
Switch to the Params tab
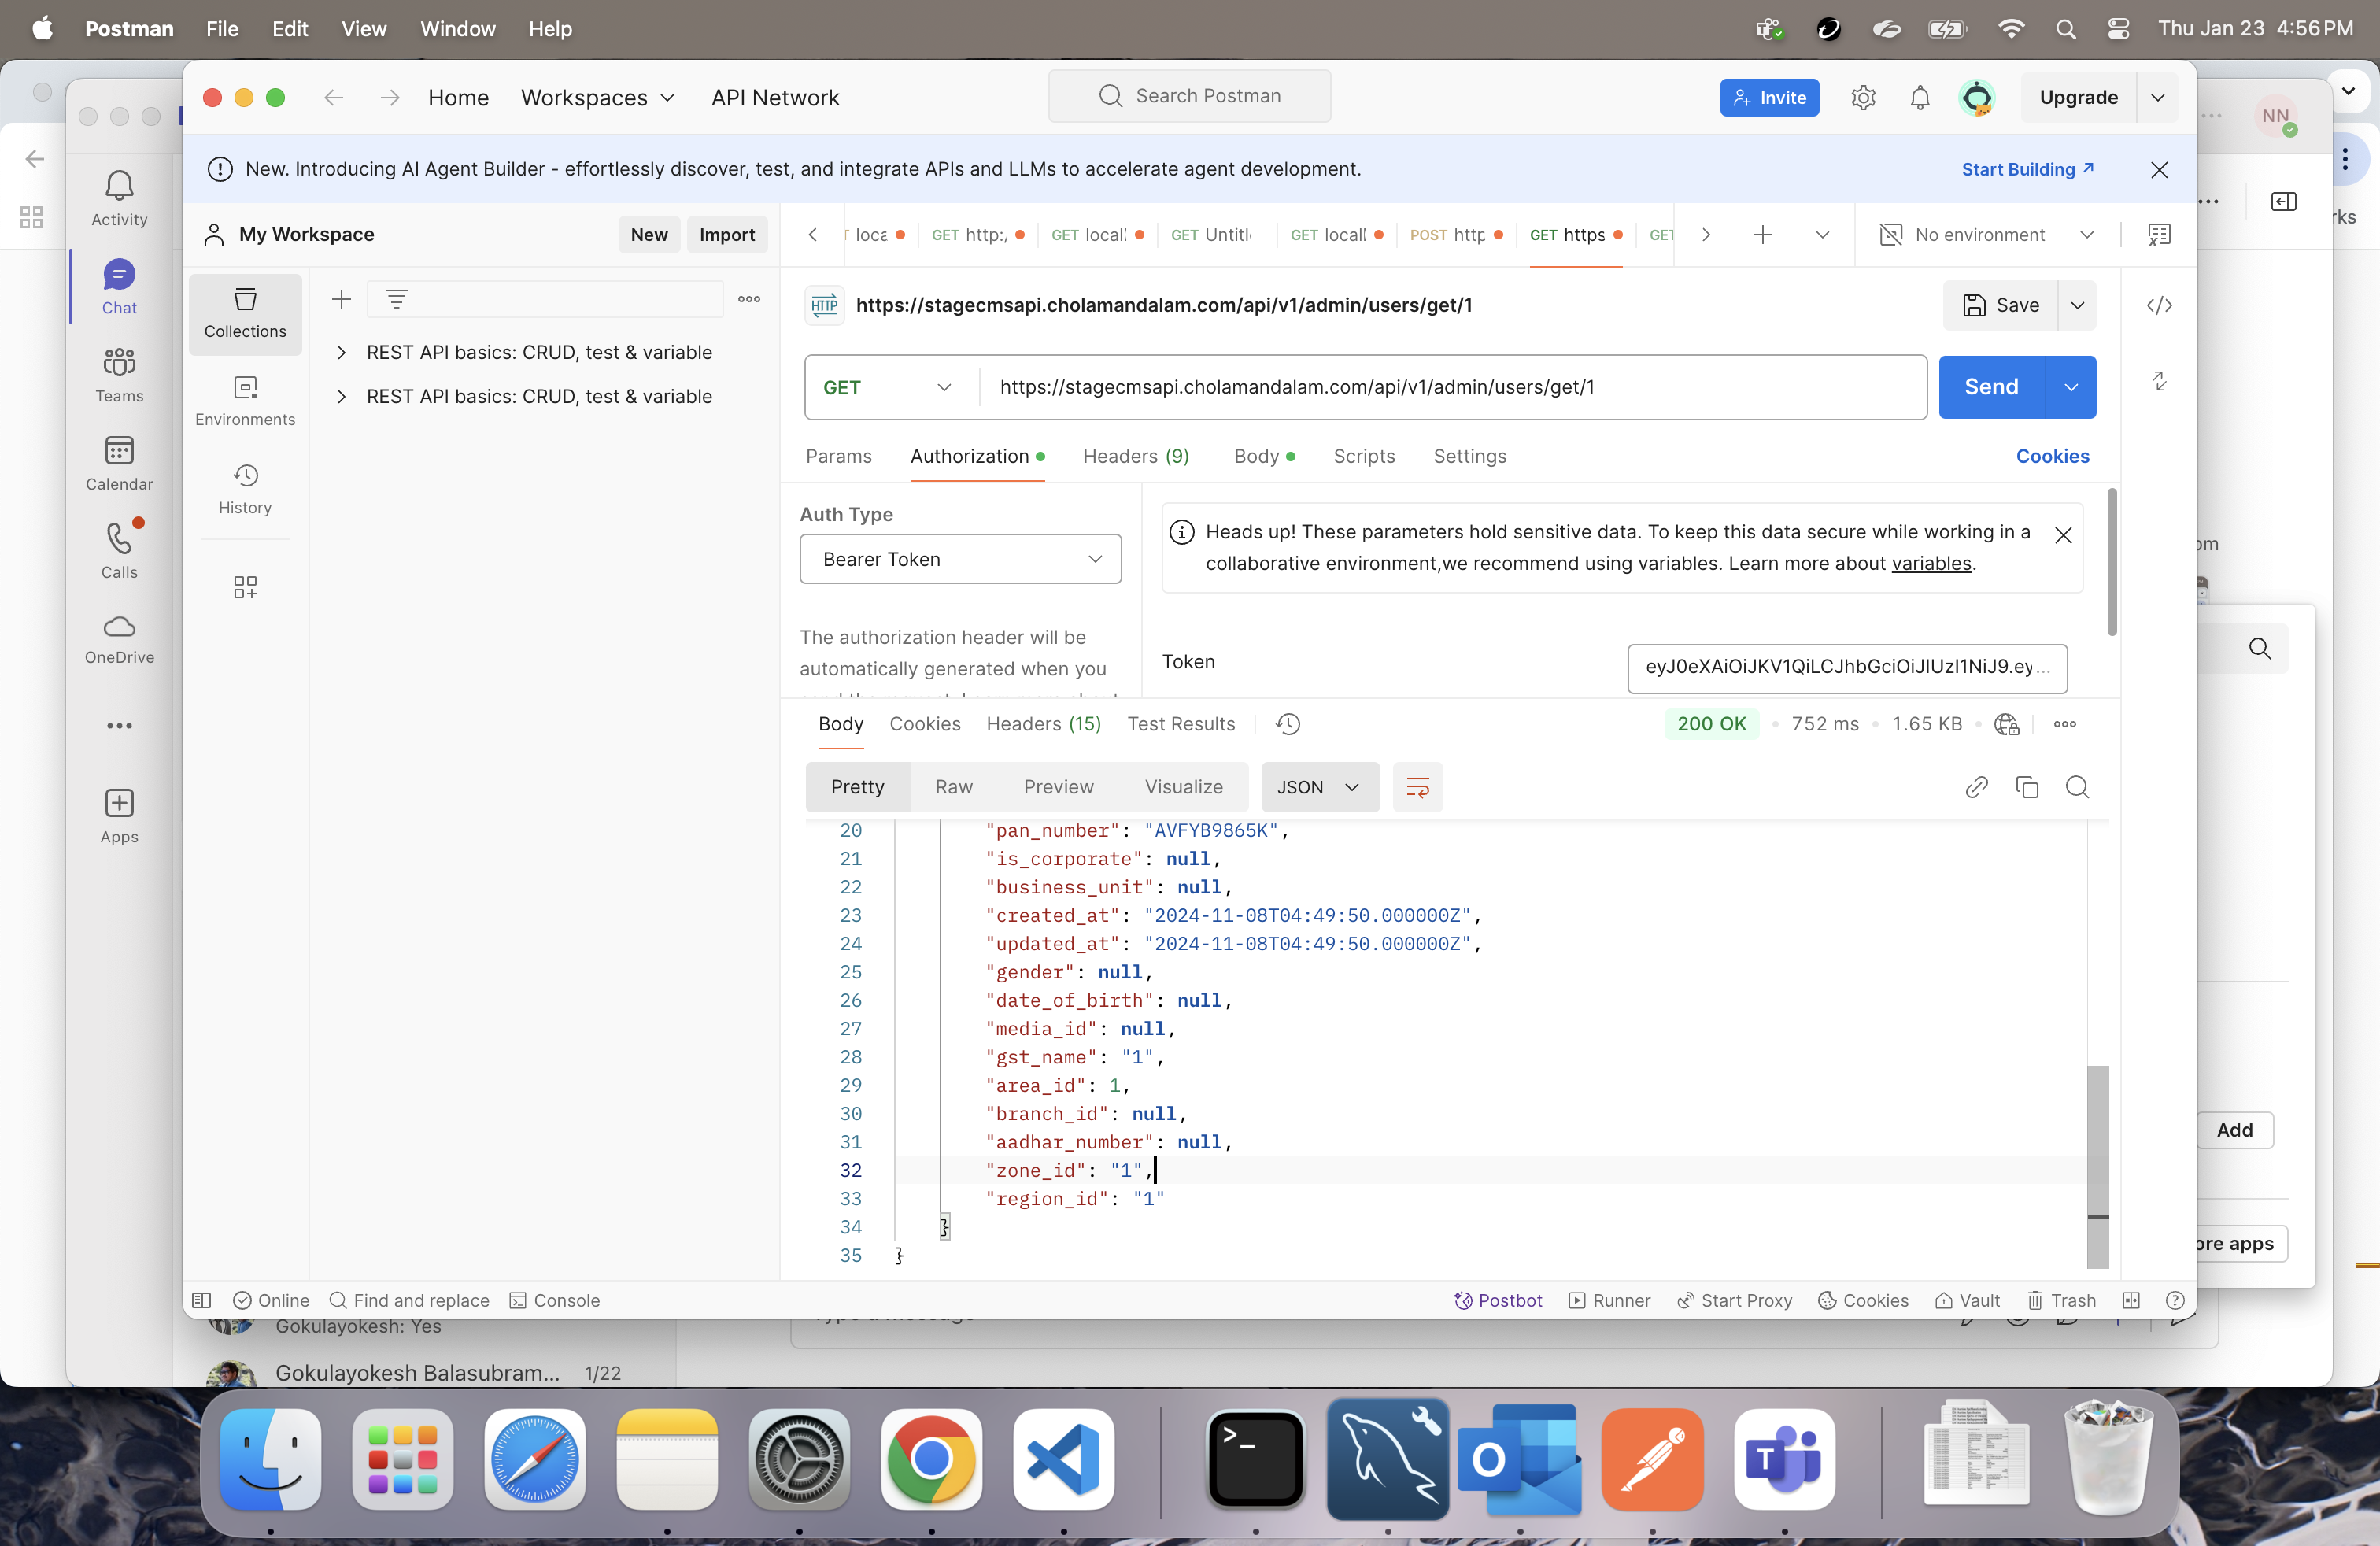point(838,456)
